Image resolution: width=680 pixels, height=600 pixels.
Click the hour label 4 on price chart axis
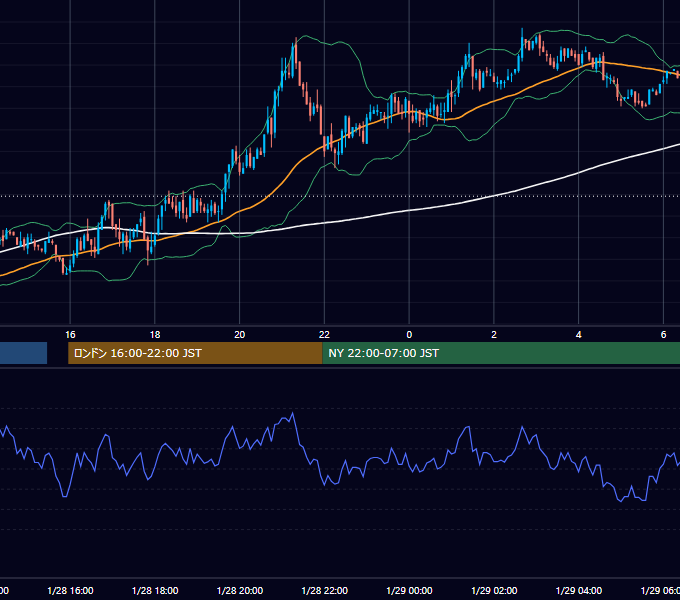tap(579, 334)
